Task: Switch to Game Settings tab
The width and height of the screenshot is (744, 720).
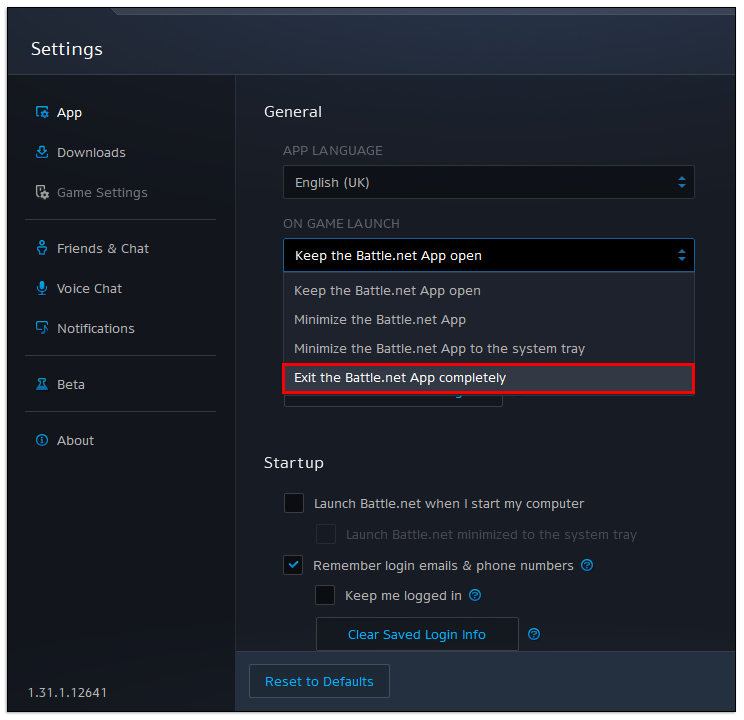Action: click(x=102, y=193)
